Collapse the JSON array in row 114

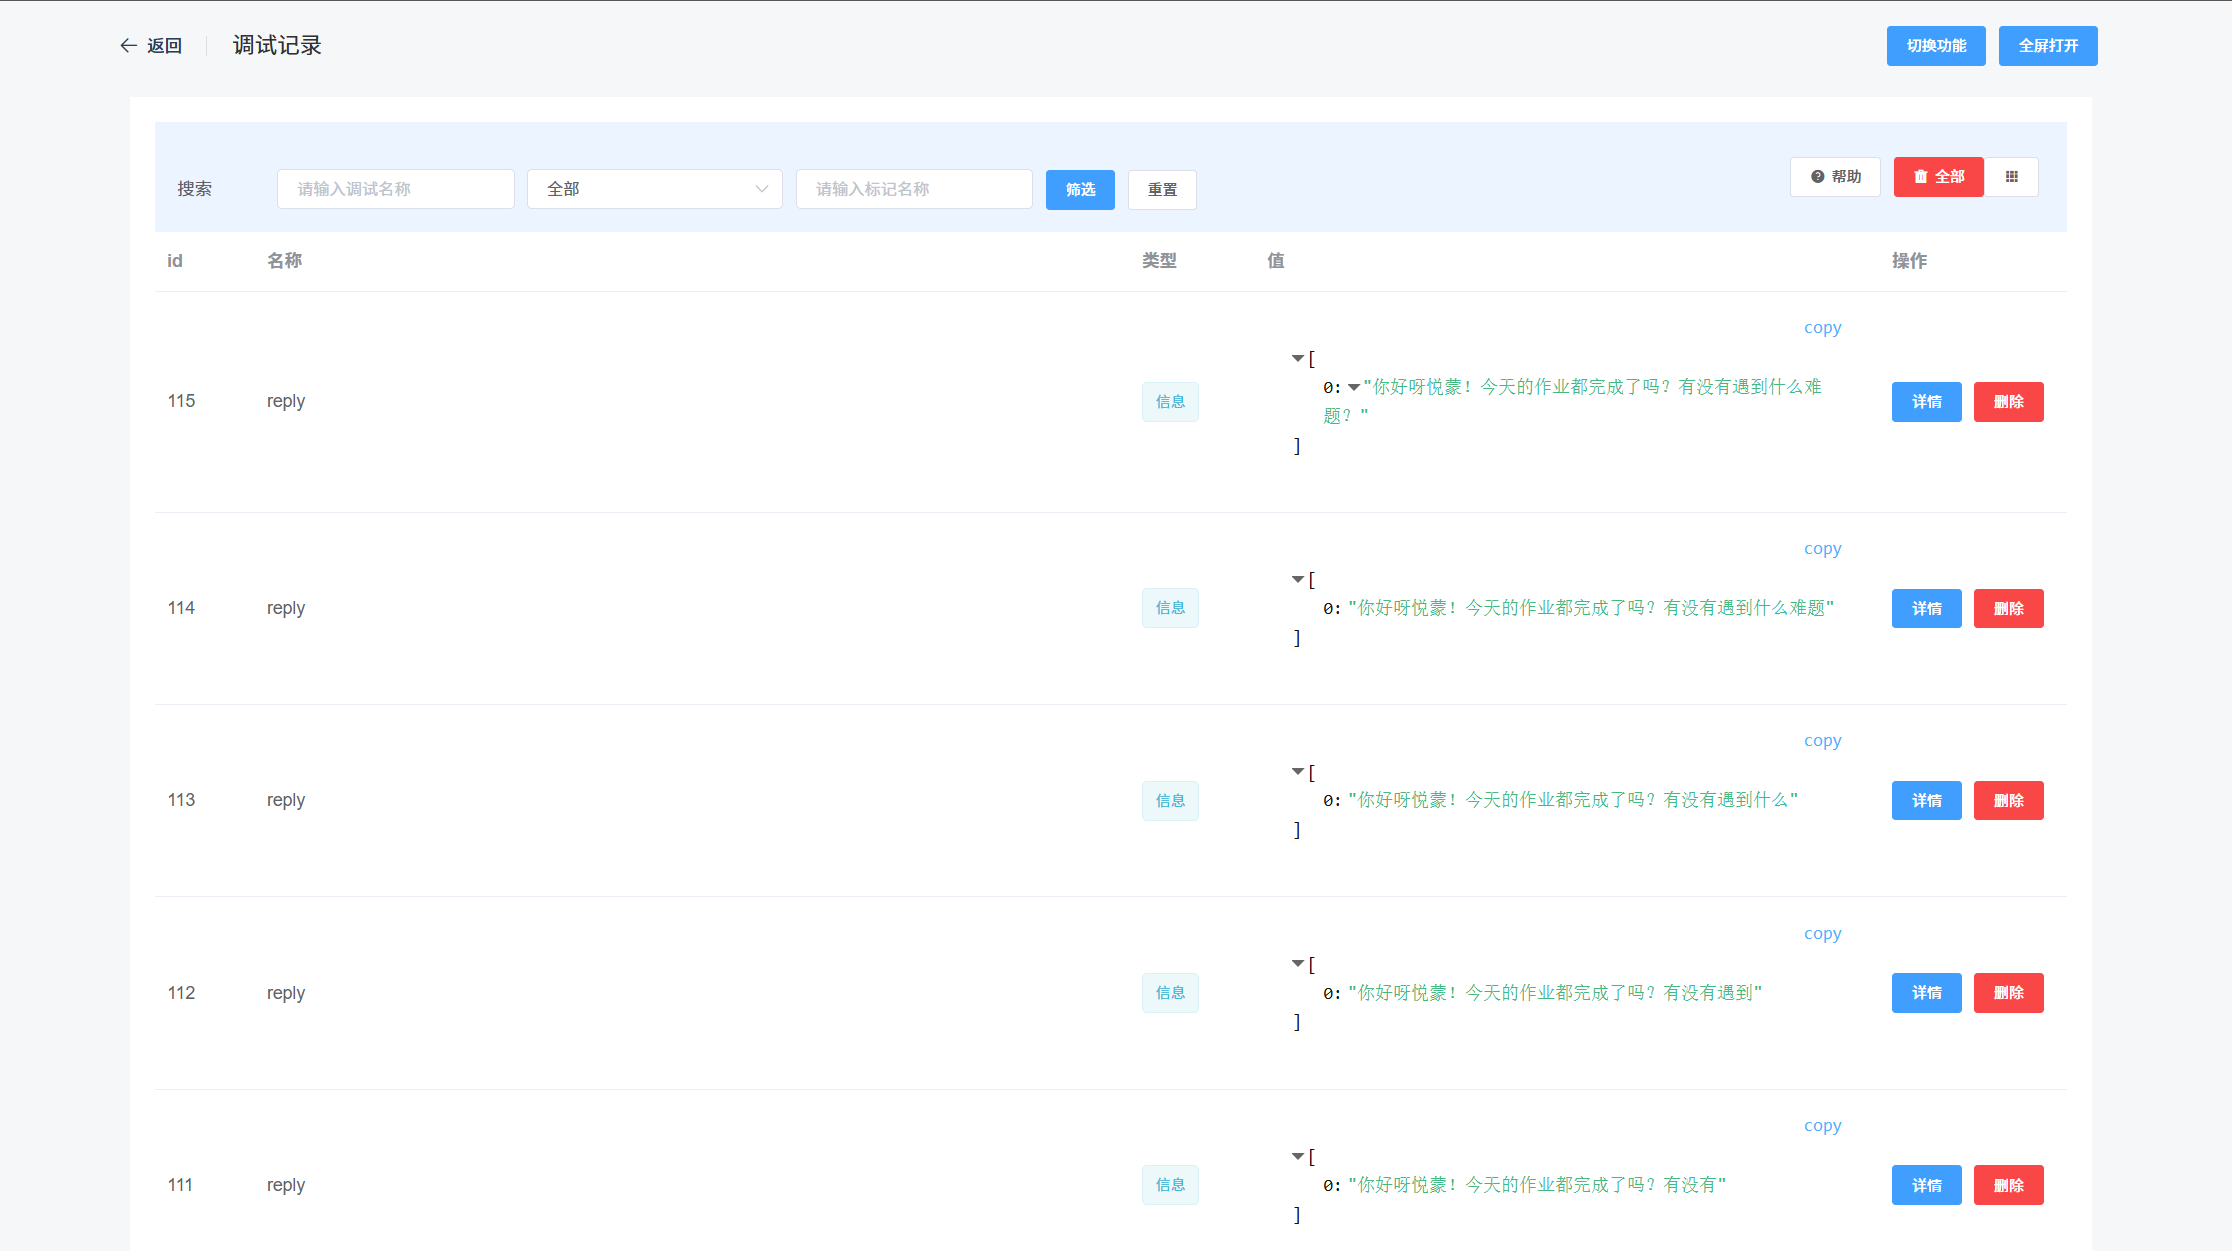1297,580
